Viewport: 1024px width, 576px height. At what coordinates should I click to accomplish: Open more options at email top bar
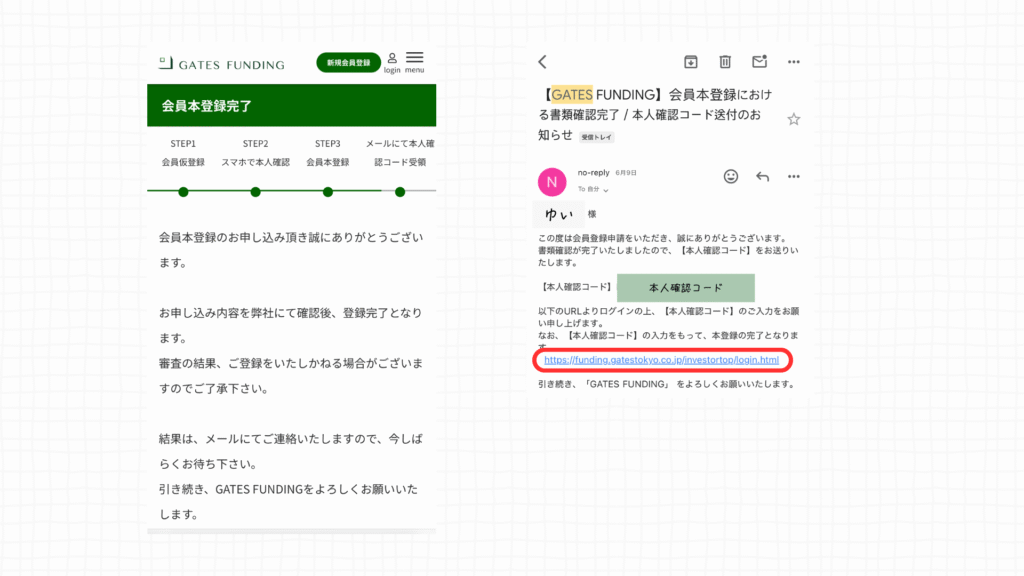(x=793, y=62)
